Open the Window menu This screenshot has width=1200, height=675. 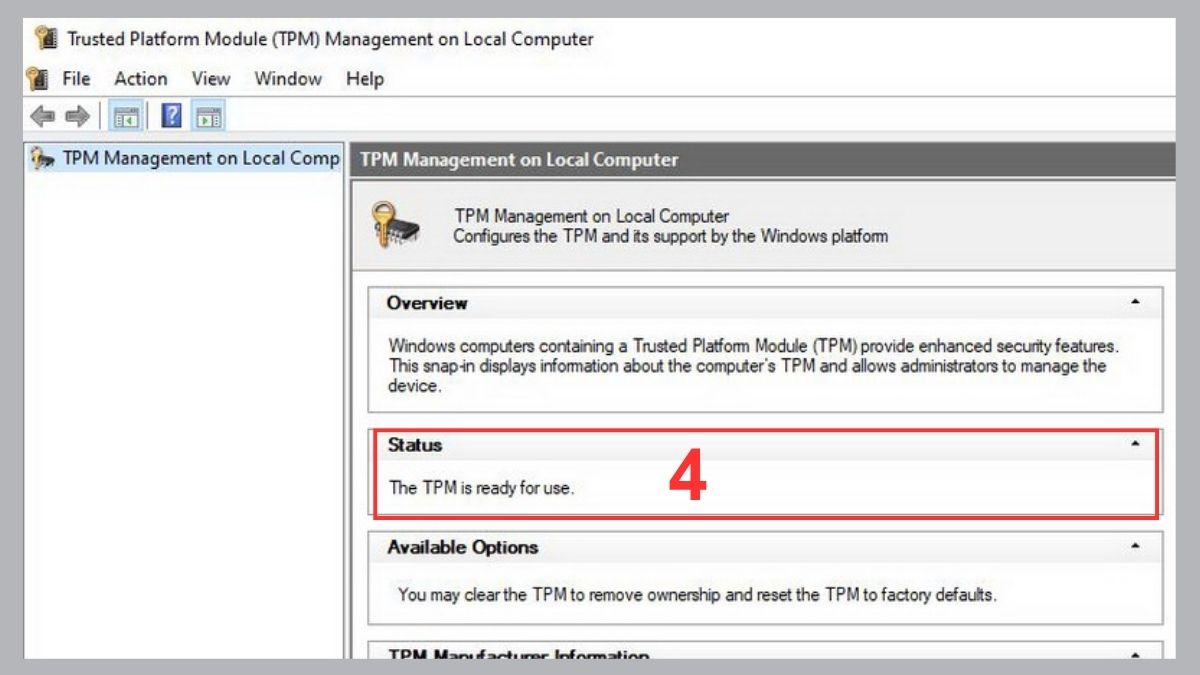(x=287, y=78)
